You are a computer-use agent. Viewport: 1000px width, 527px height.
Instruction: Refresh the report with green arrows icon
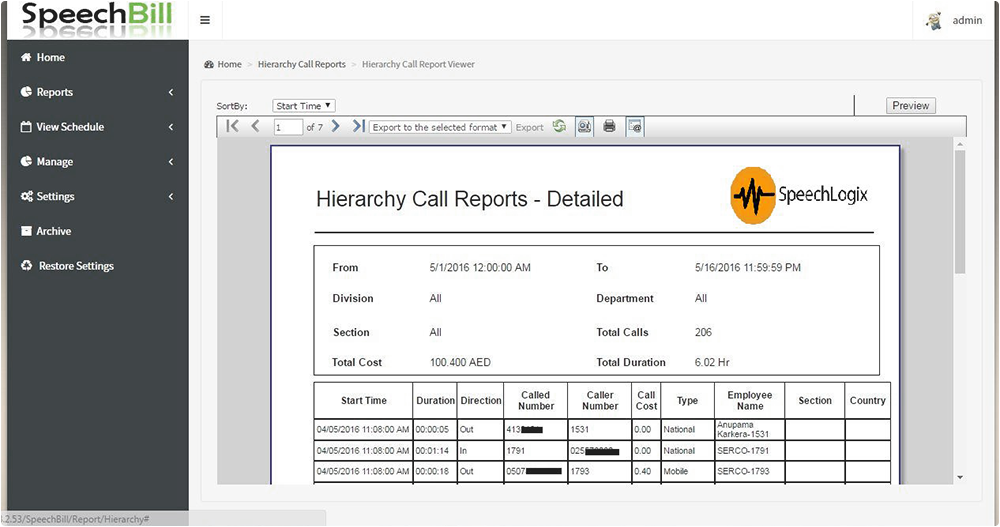(x=560, y=126)
